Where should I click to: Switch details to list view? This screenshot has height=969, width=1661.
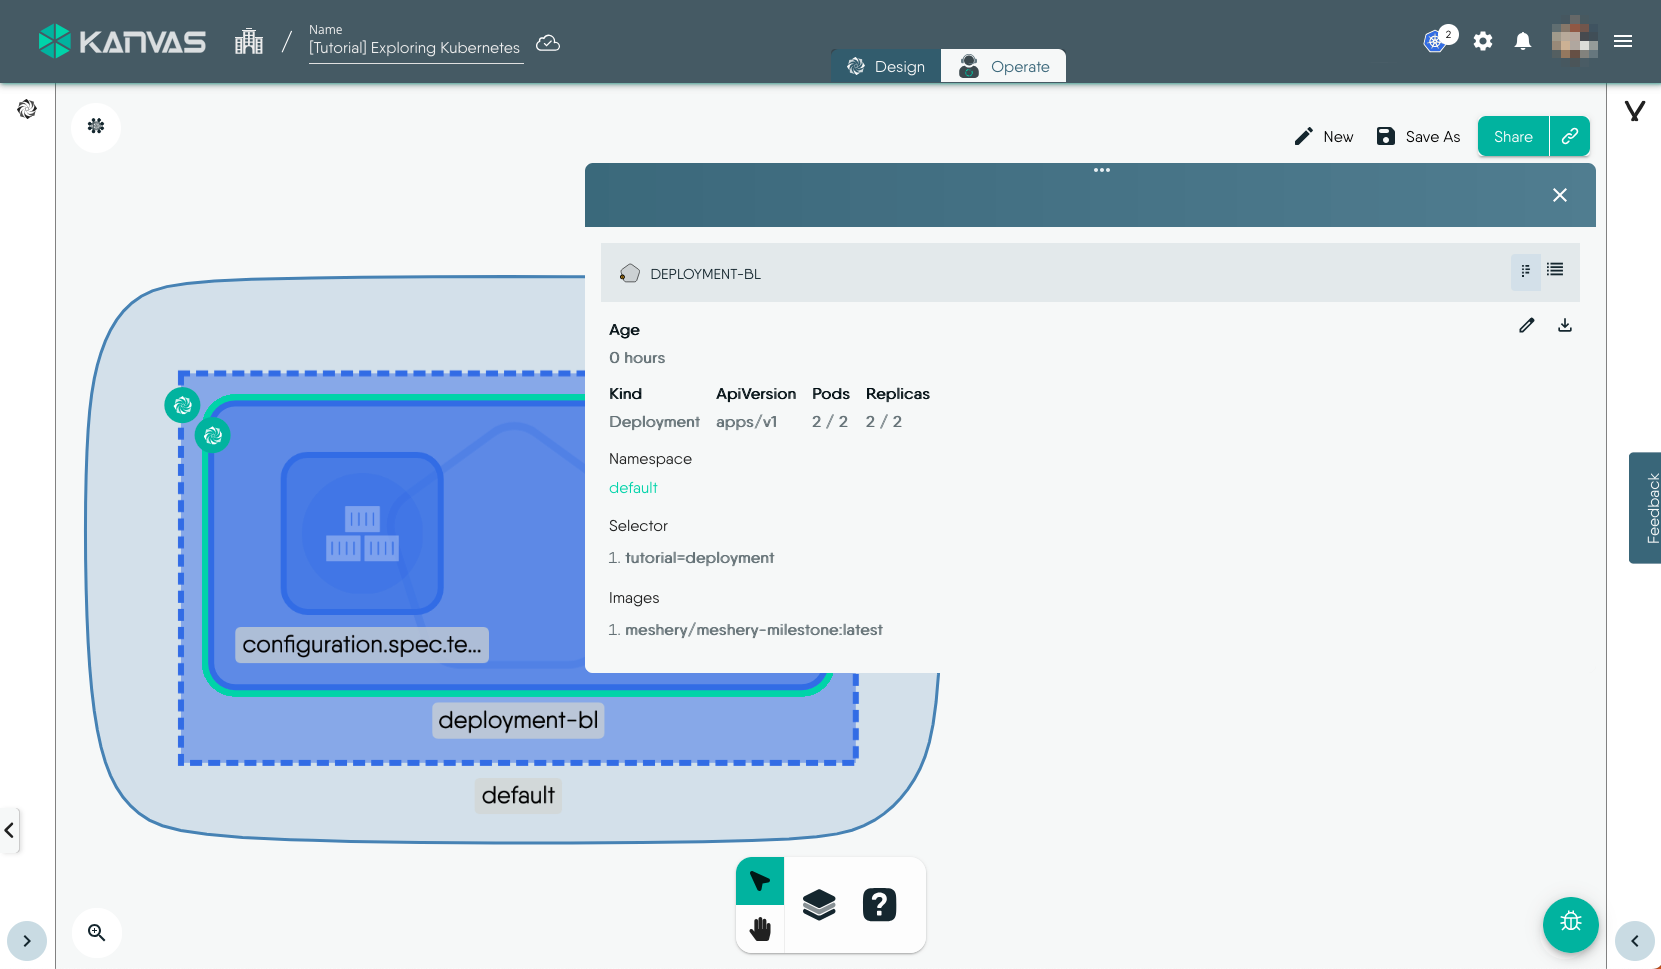[x=1555, y=270]
